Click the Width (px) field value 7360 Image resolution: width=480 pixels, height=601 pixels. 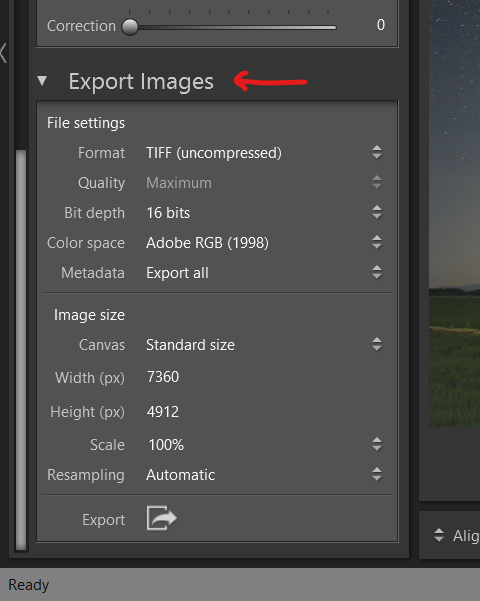[163, 377]
